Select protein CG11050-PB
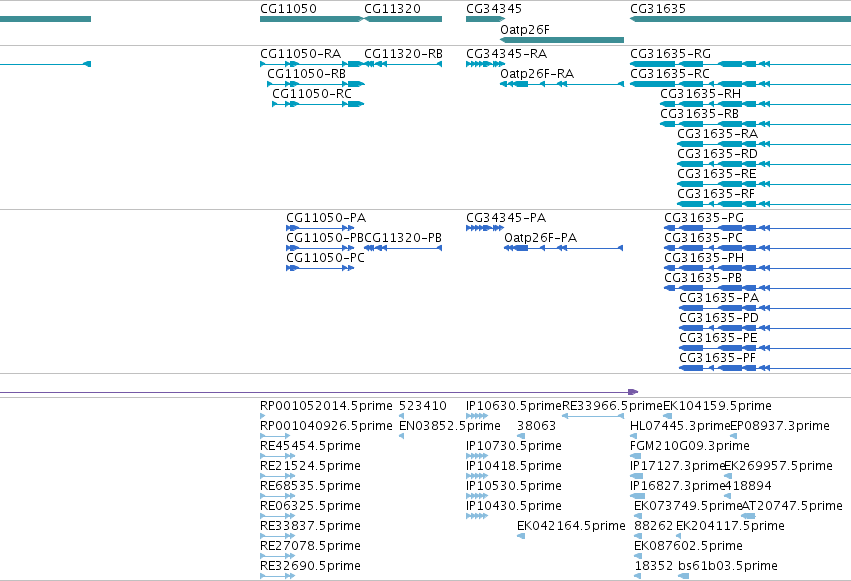851x581 pixels. pos(320,248)
